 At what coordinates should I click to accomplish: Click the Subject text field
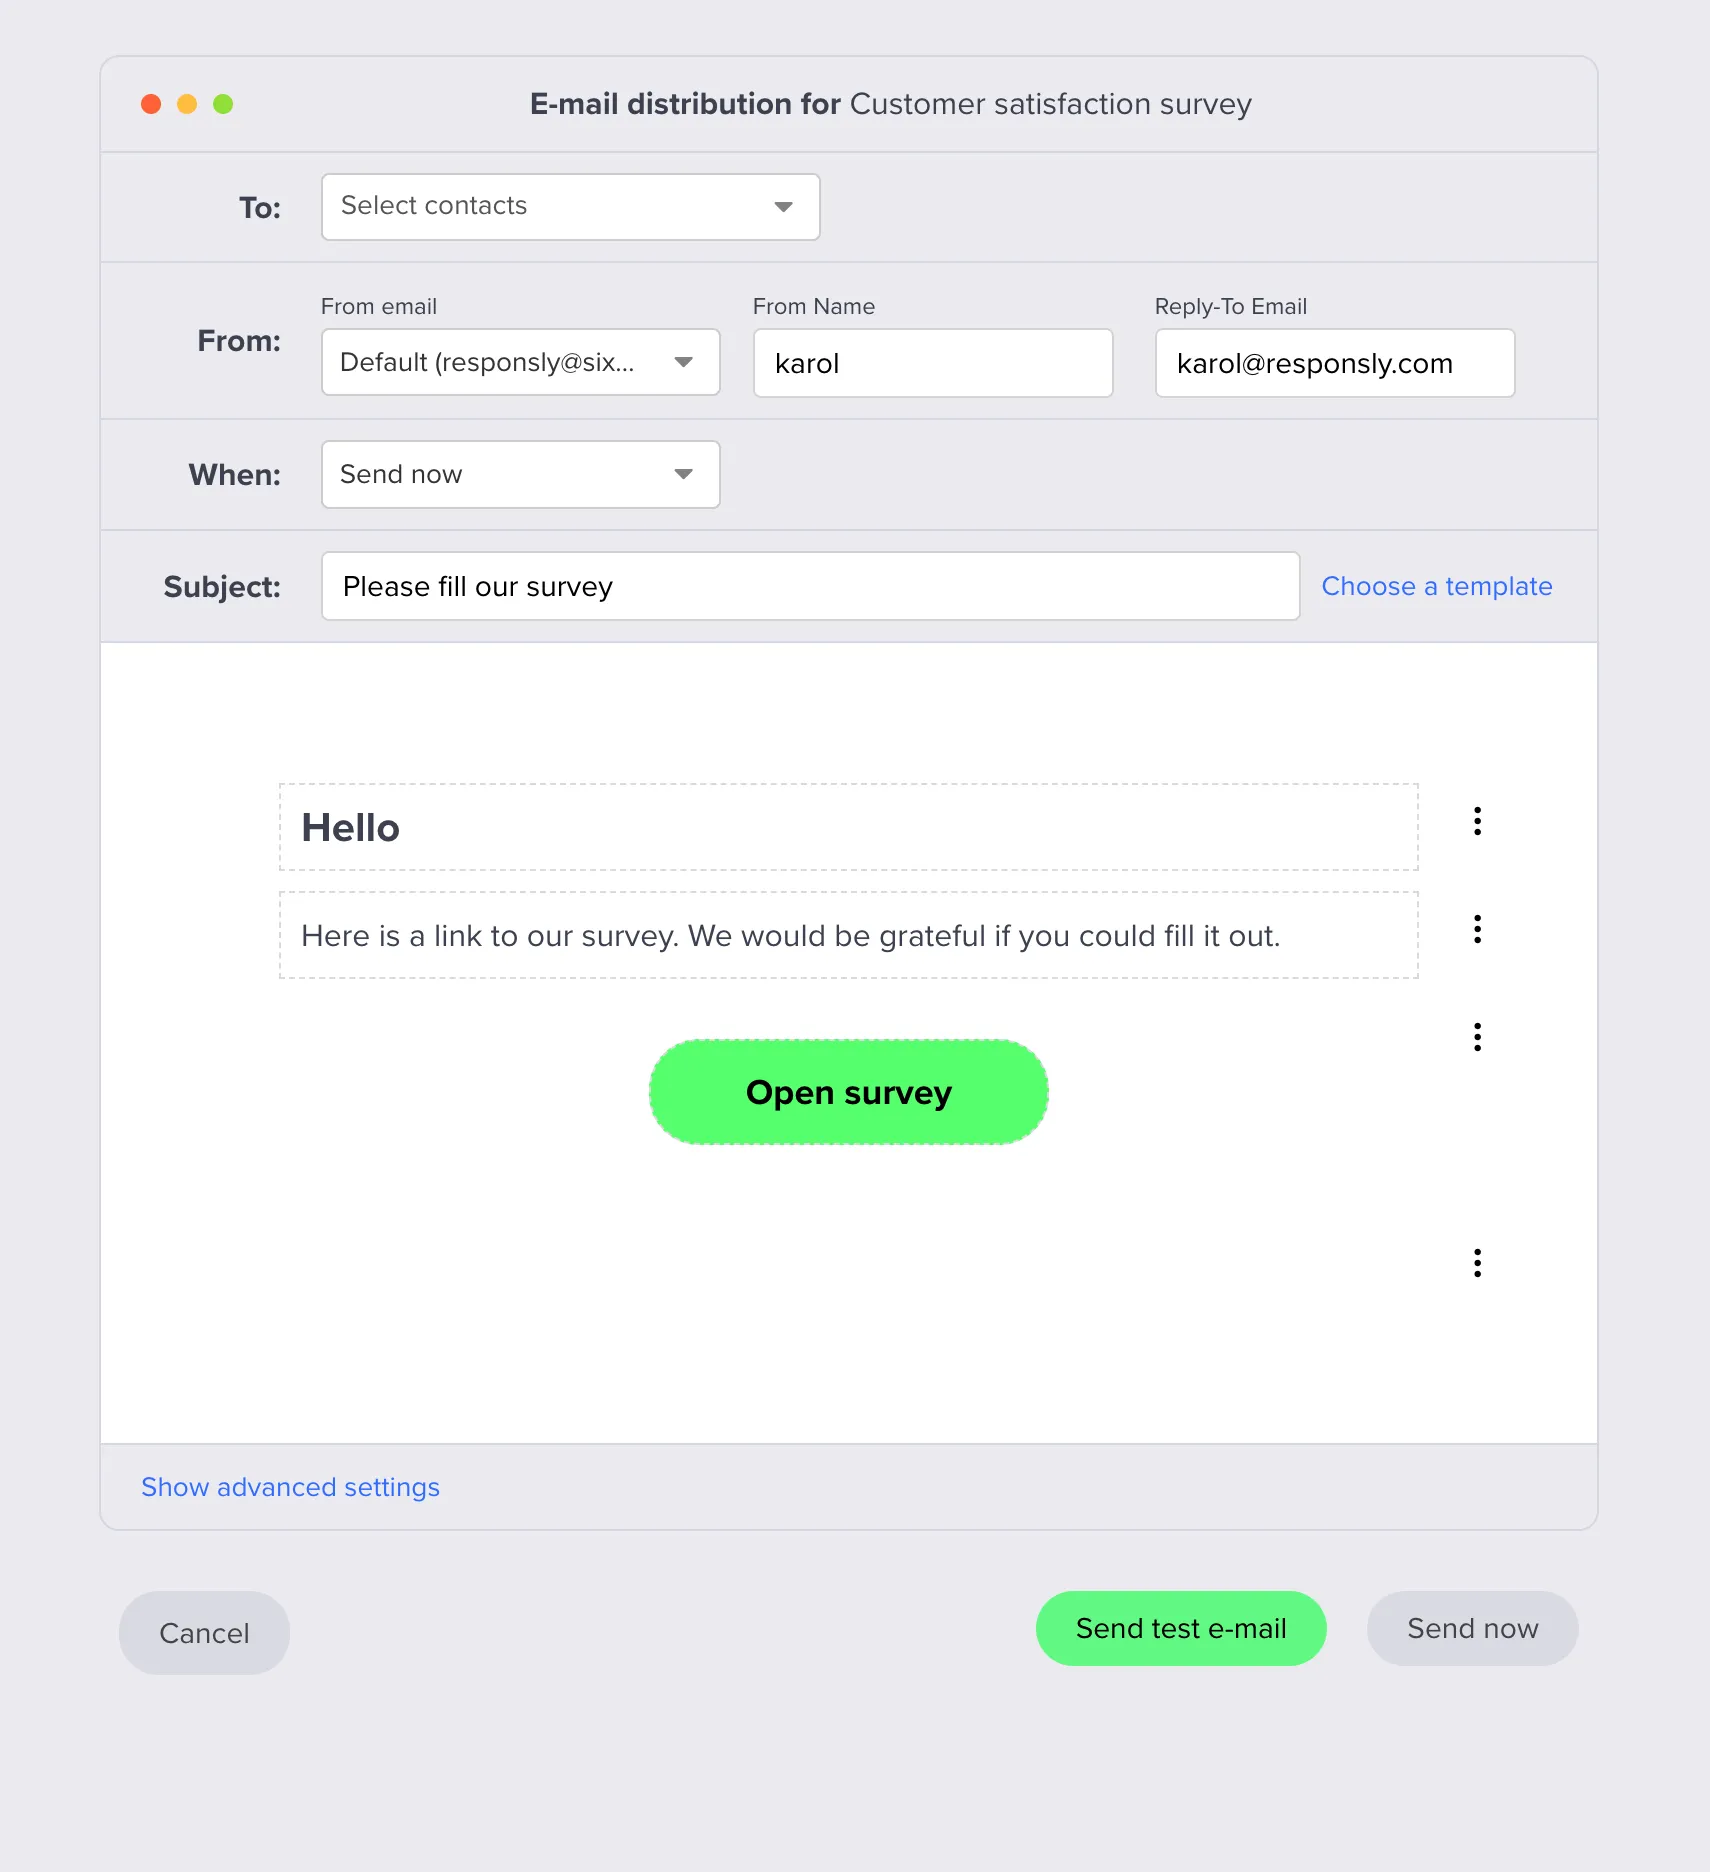[x=810, y=586]
